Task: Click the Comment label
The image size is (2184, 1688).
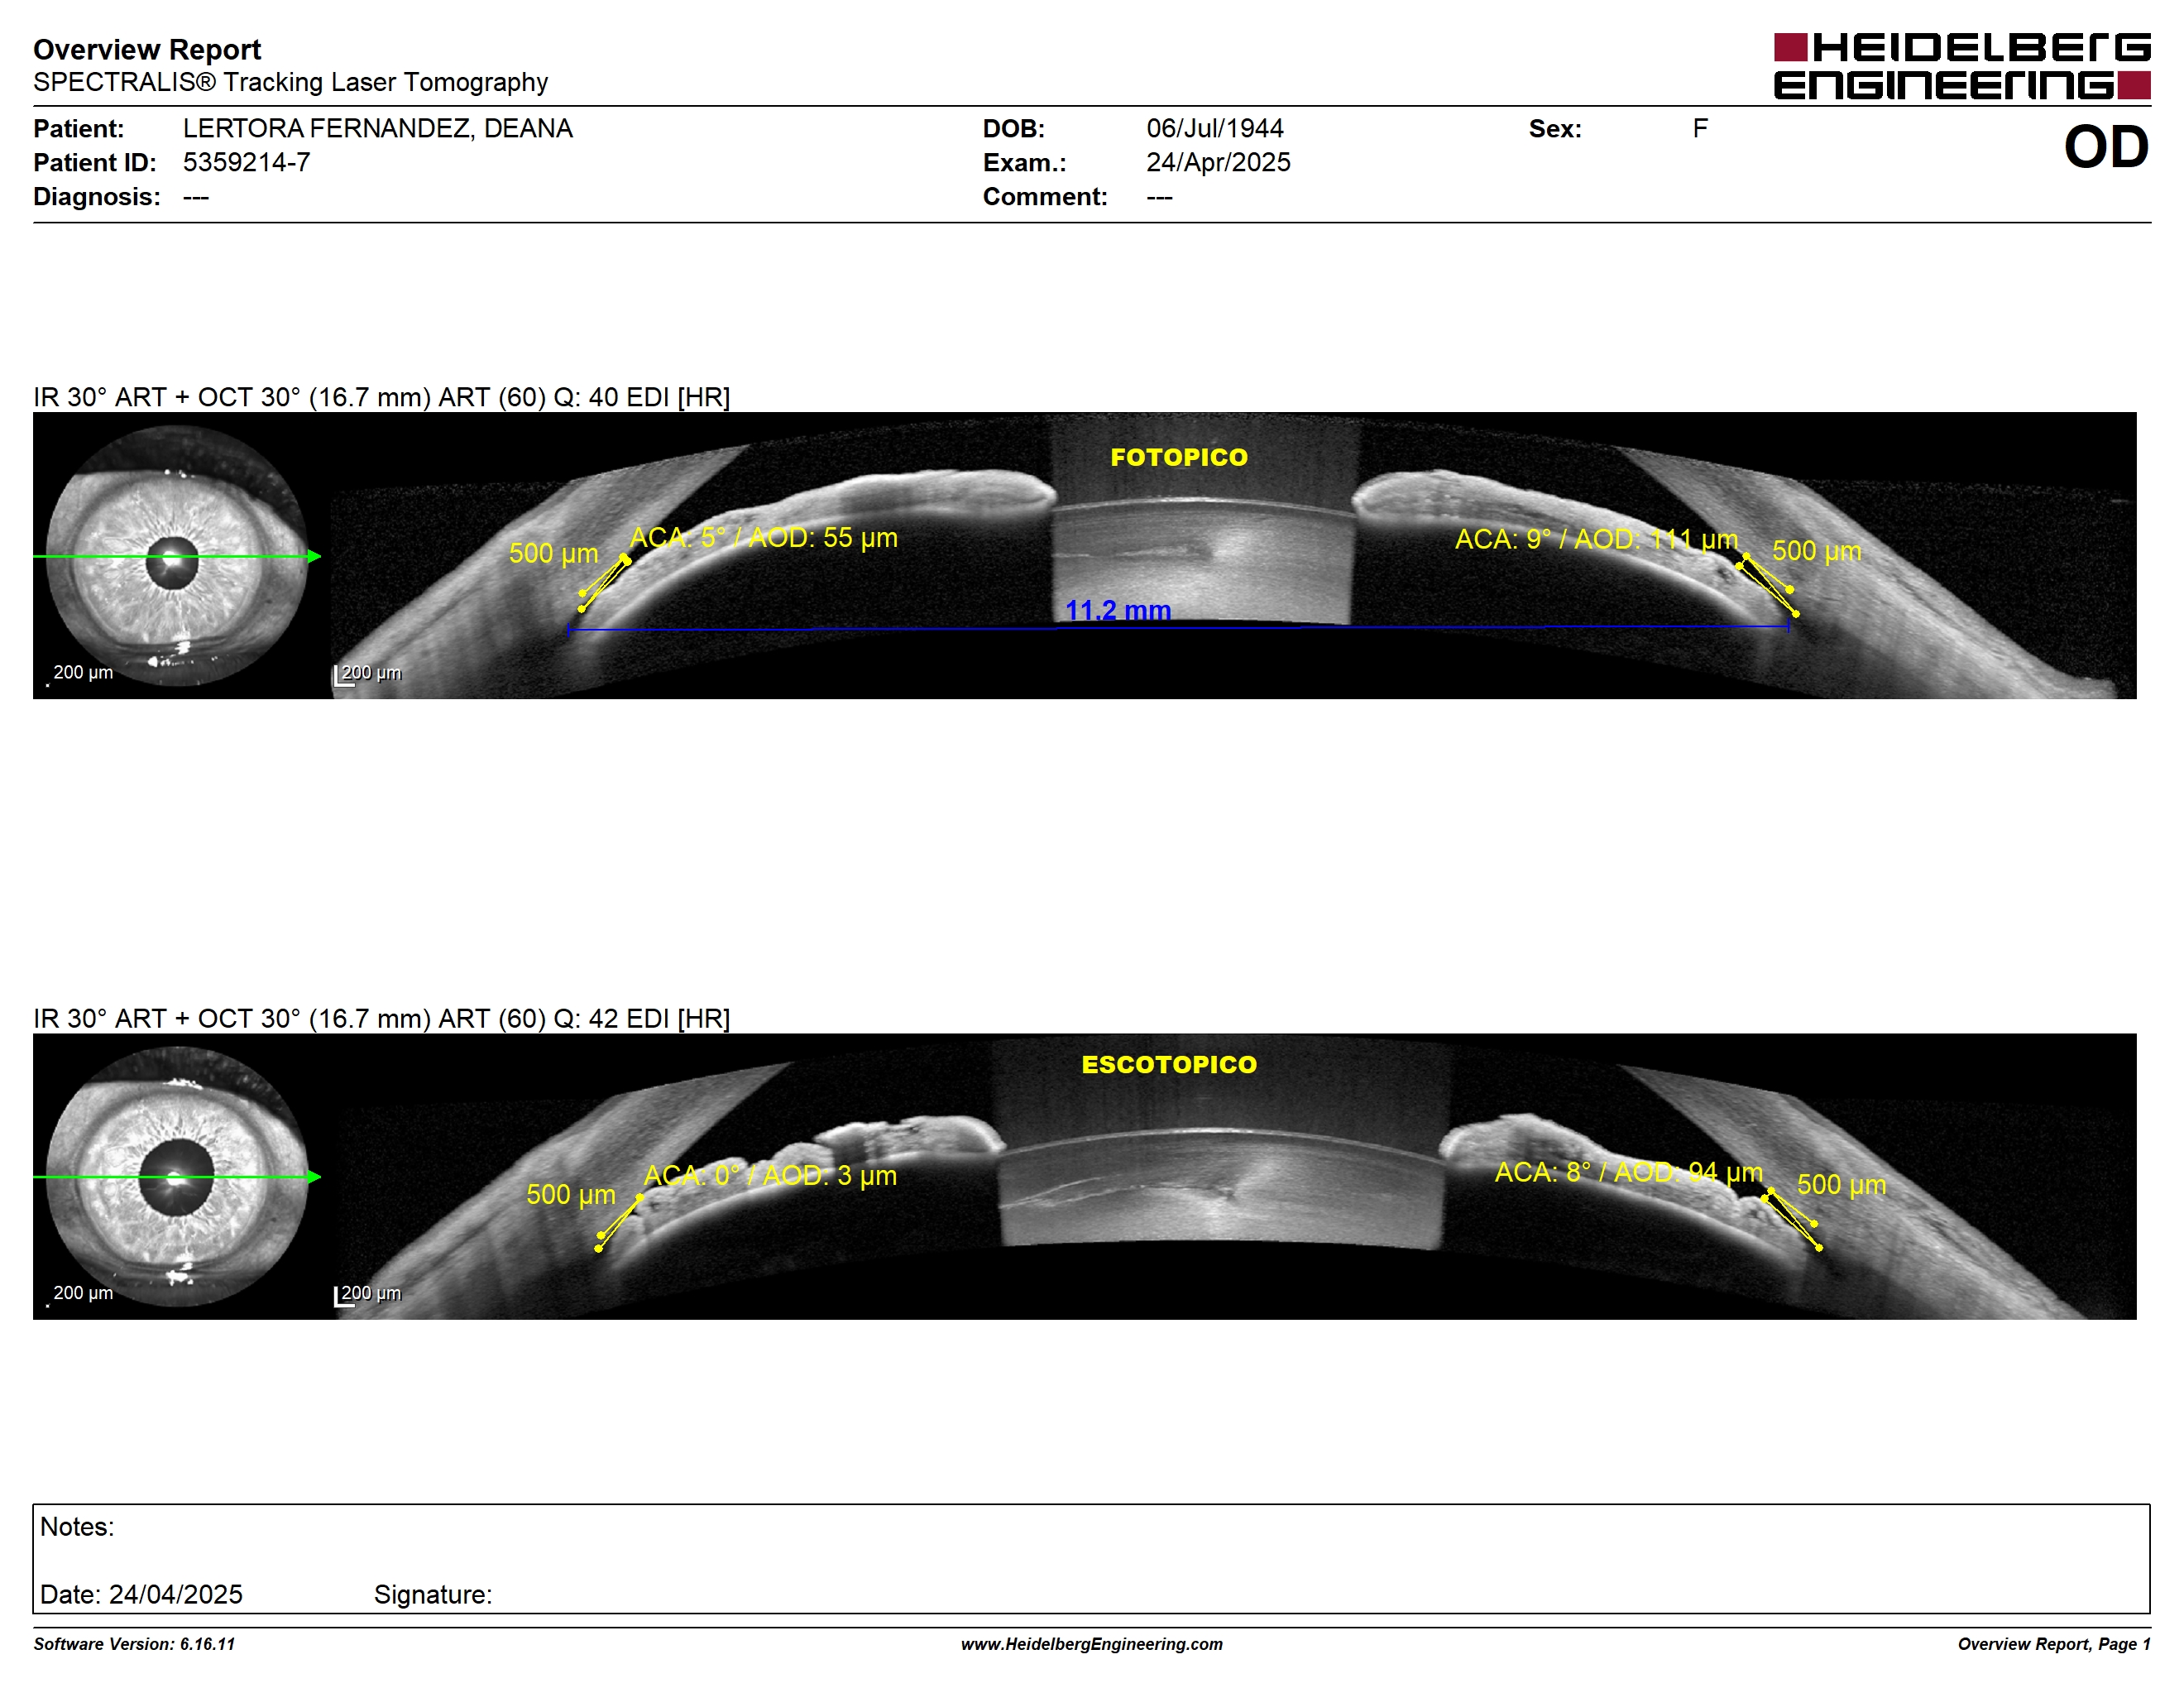Action: coord(1045,197)
